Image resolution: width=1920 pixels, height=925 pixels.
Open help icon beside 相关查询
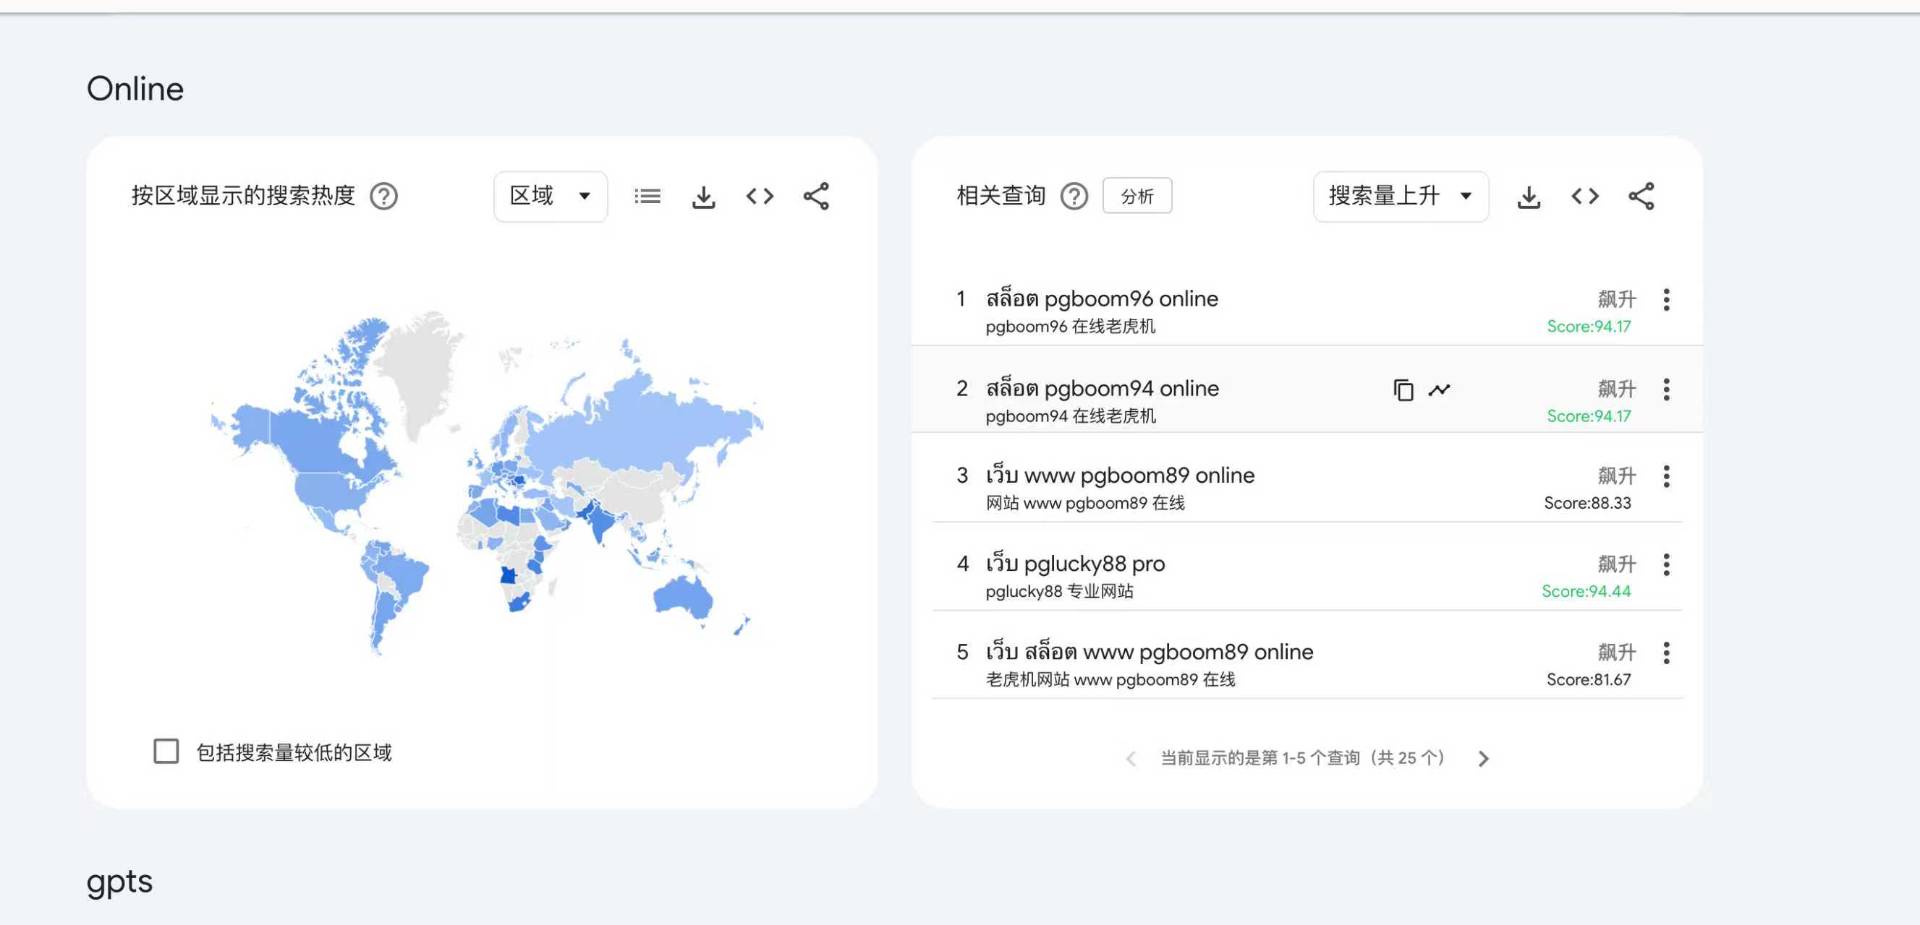tap(1074, 196)
